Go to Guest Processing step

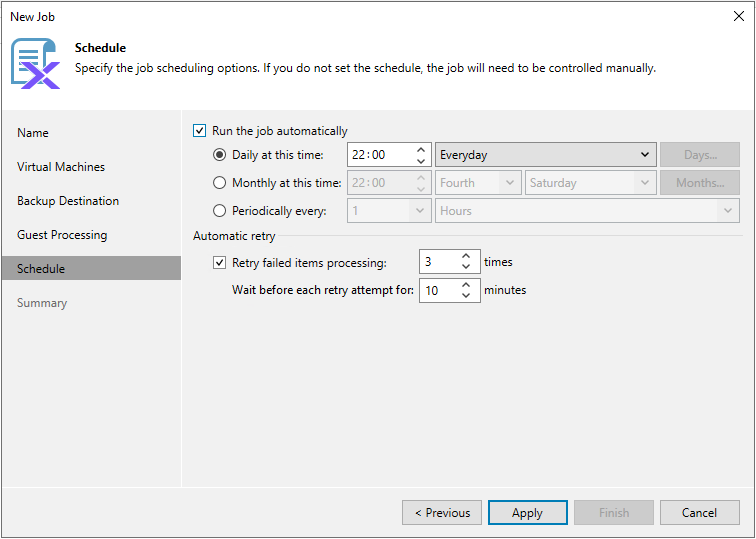[x=62, y=235]
